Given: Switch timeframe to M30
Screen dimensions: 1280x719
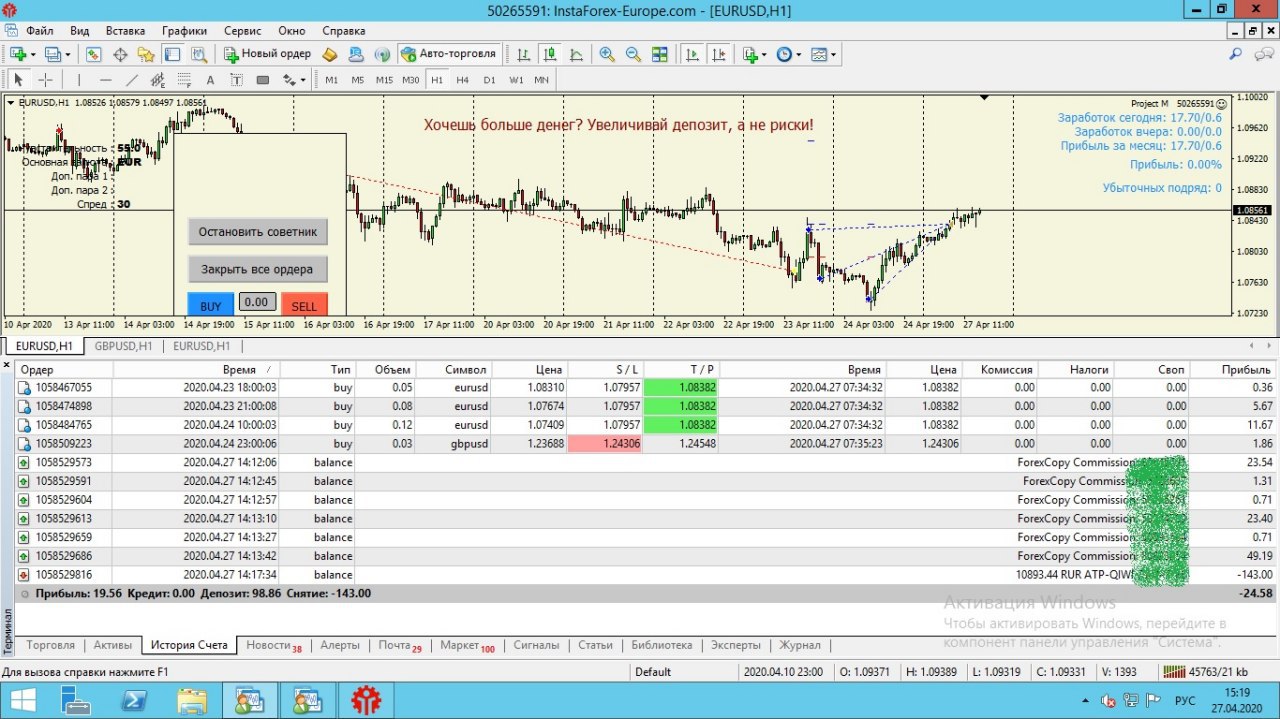Looking at the screenshot, I should coord(411,80).
